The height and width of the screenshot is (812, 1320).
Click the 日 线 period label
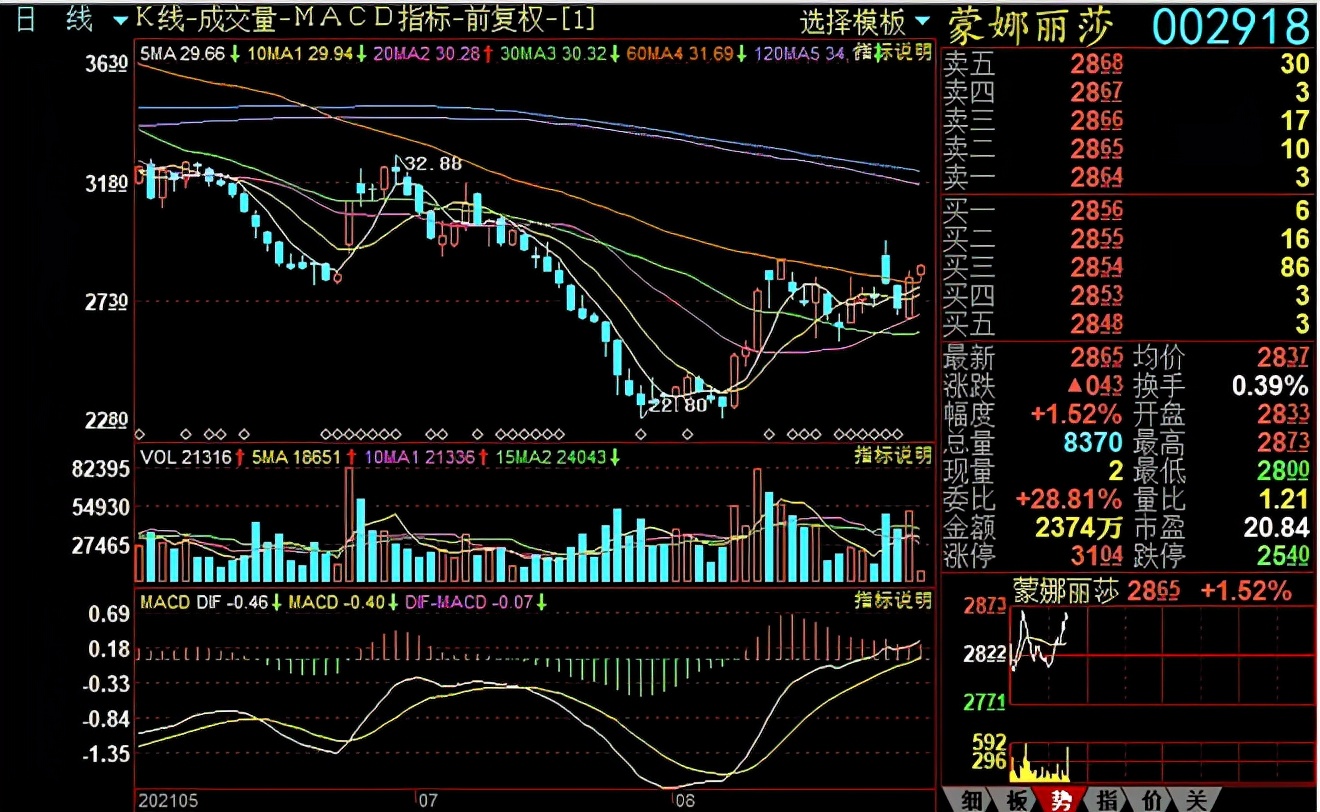click(53, 20)
